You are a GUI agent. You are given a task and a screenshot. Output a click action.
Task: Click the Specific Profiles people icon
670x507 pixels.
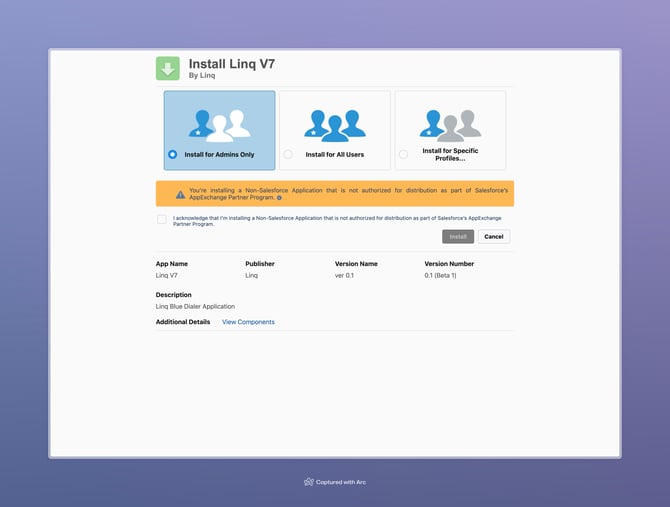point(450,122)
